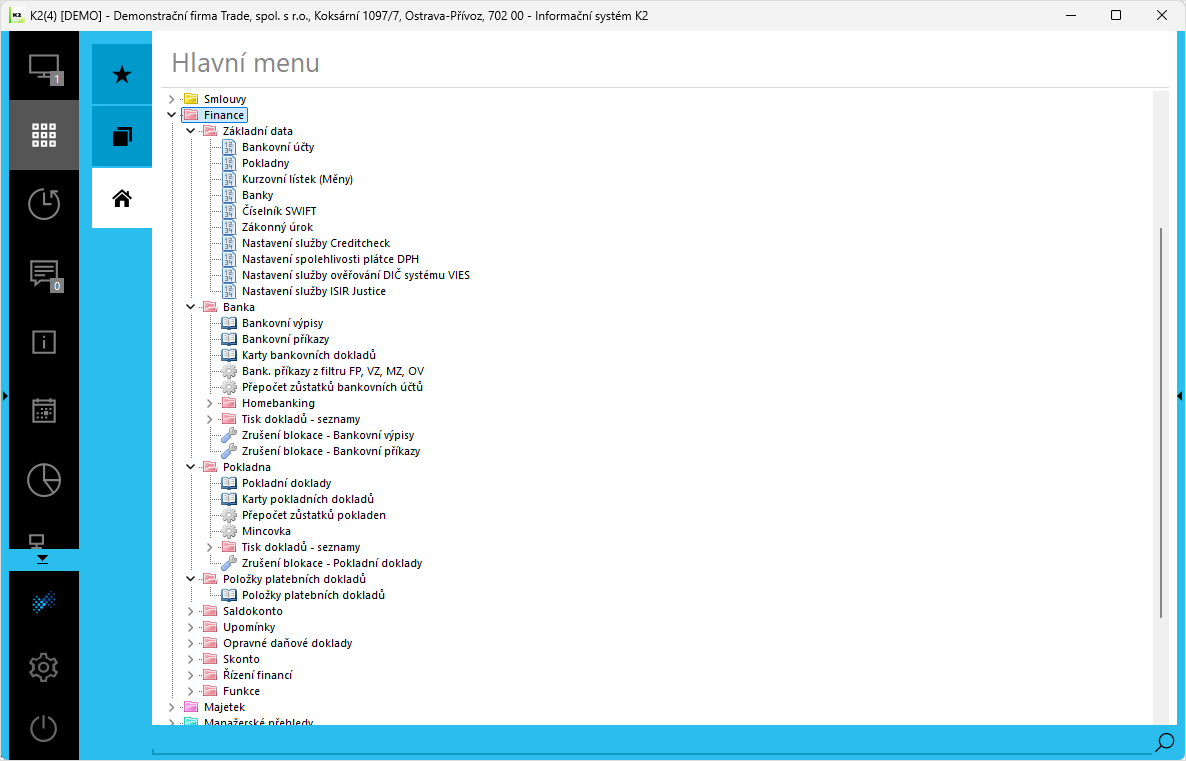Click the vertical scrollbar of the menu tree
Image resolution: width=1186 pixels, height=761 pixels.
pyautogui.click(x=1161, y=424)
